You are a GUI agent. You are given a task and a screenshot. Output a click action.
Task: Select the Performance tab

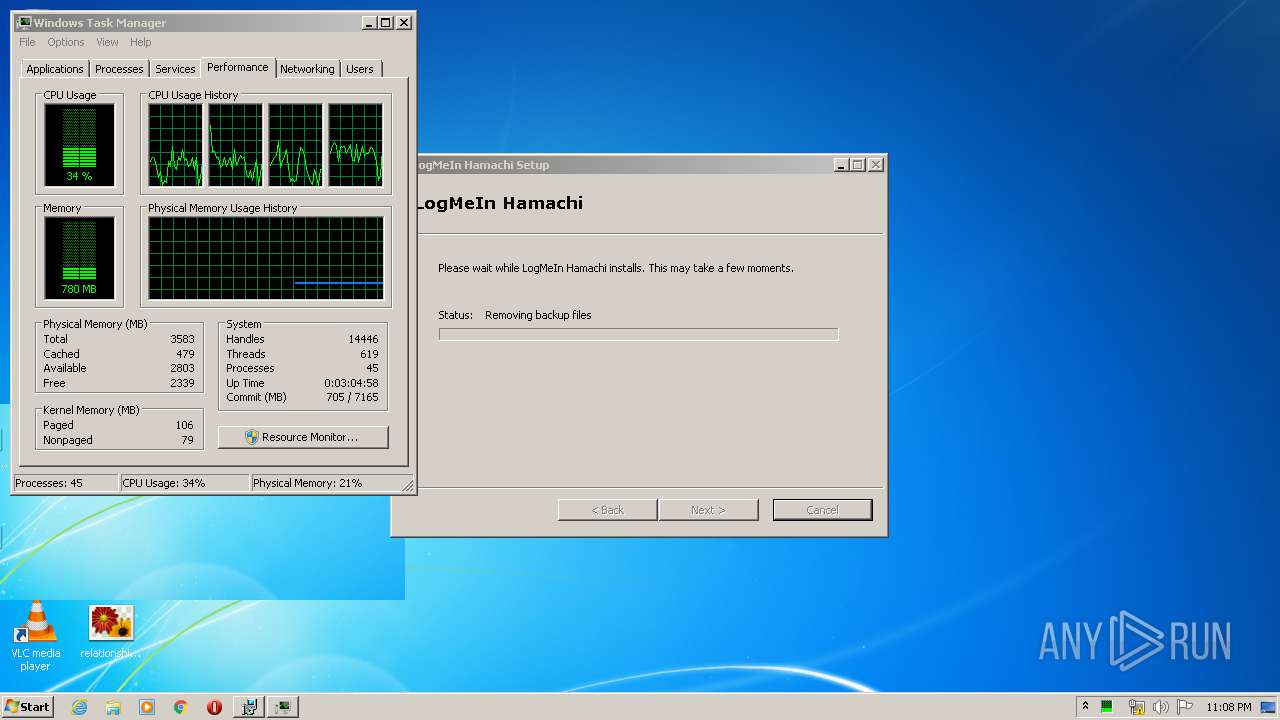(238, 67)
